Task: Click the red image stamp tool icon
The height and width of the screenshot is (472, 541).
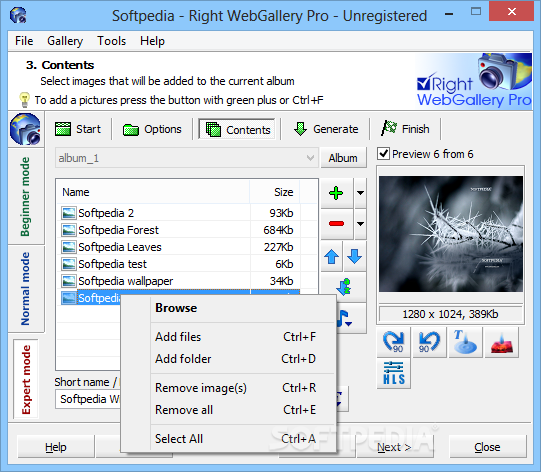Action: click(x=501, y=342)
